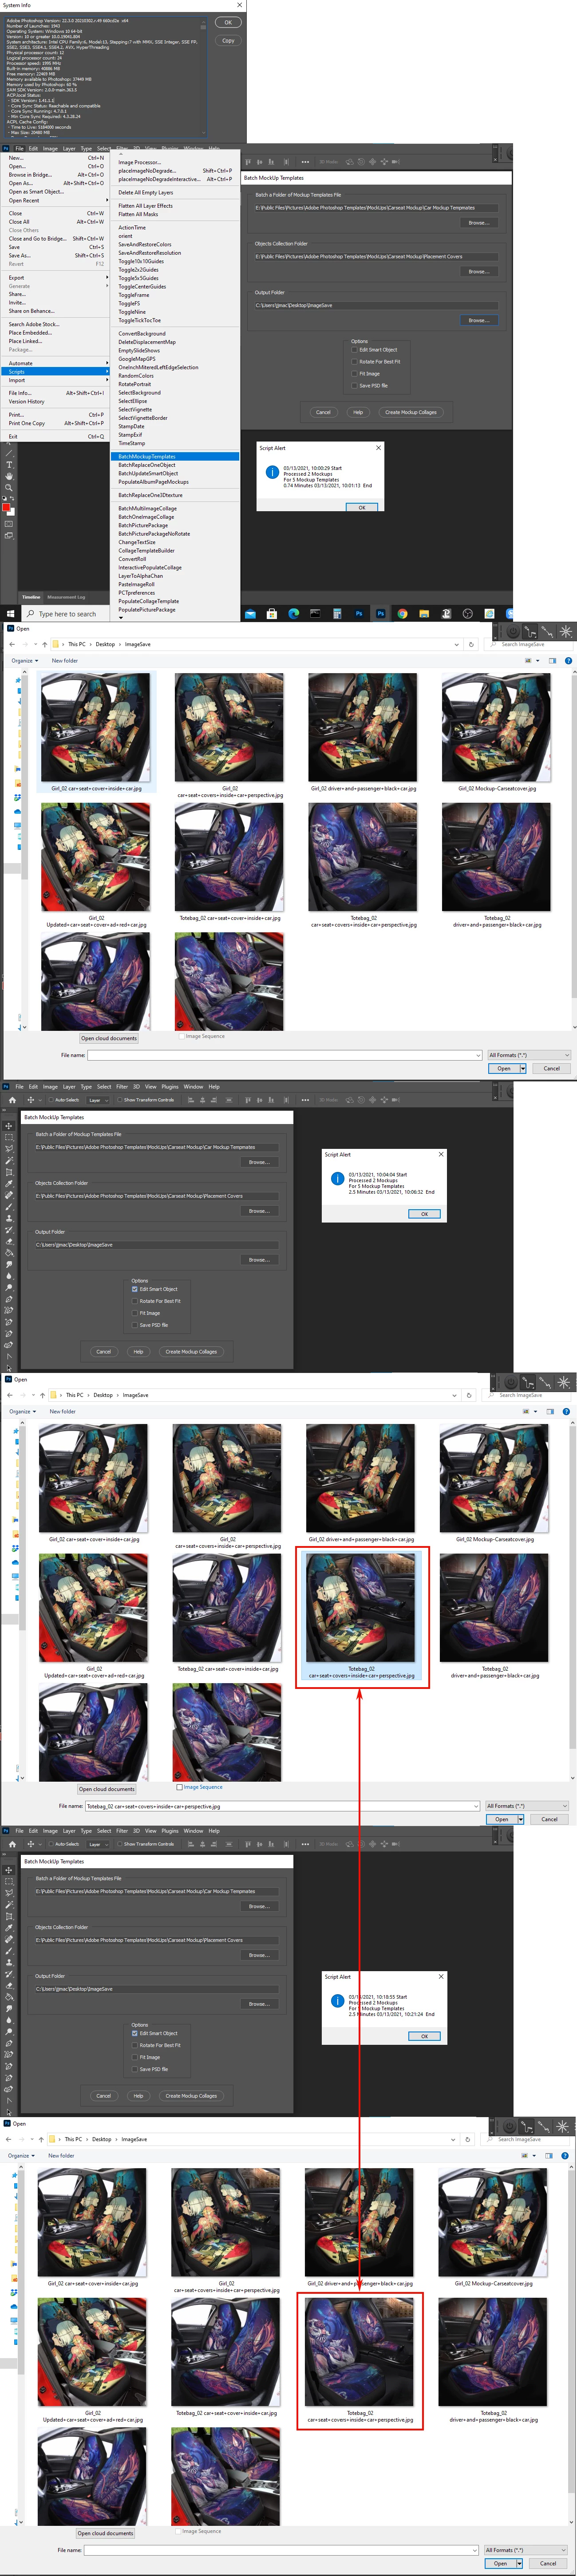Image resolution: width=577 pixels, height=2576 pixels.
Task: Select Lasso tool in window with 10:04:04 alert
Action: coord(9,1149)
